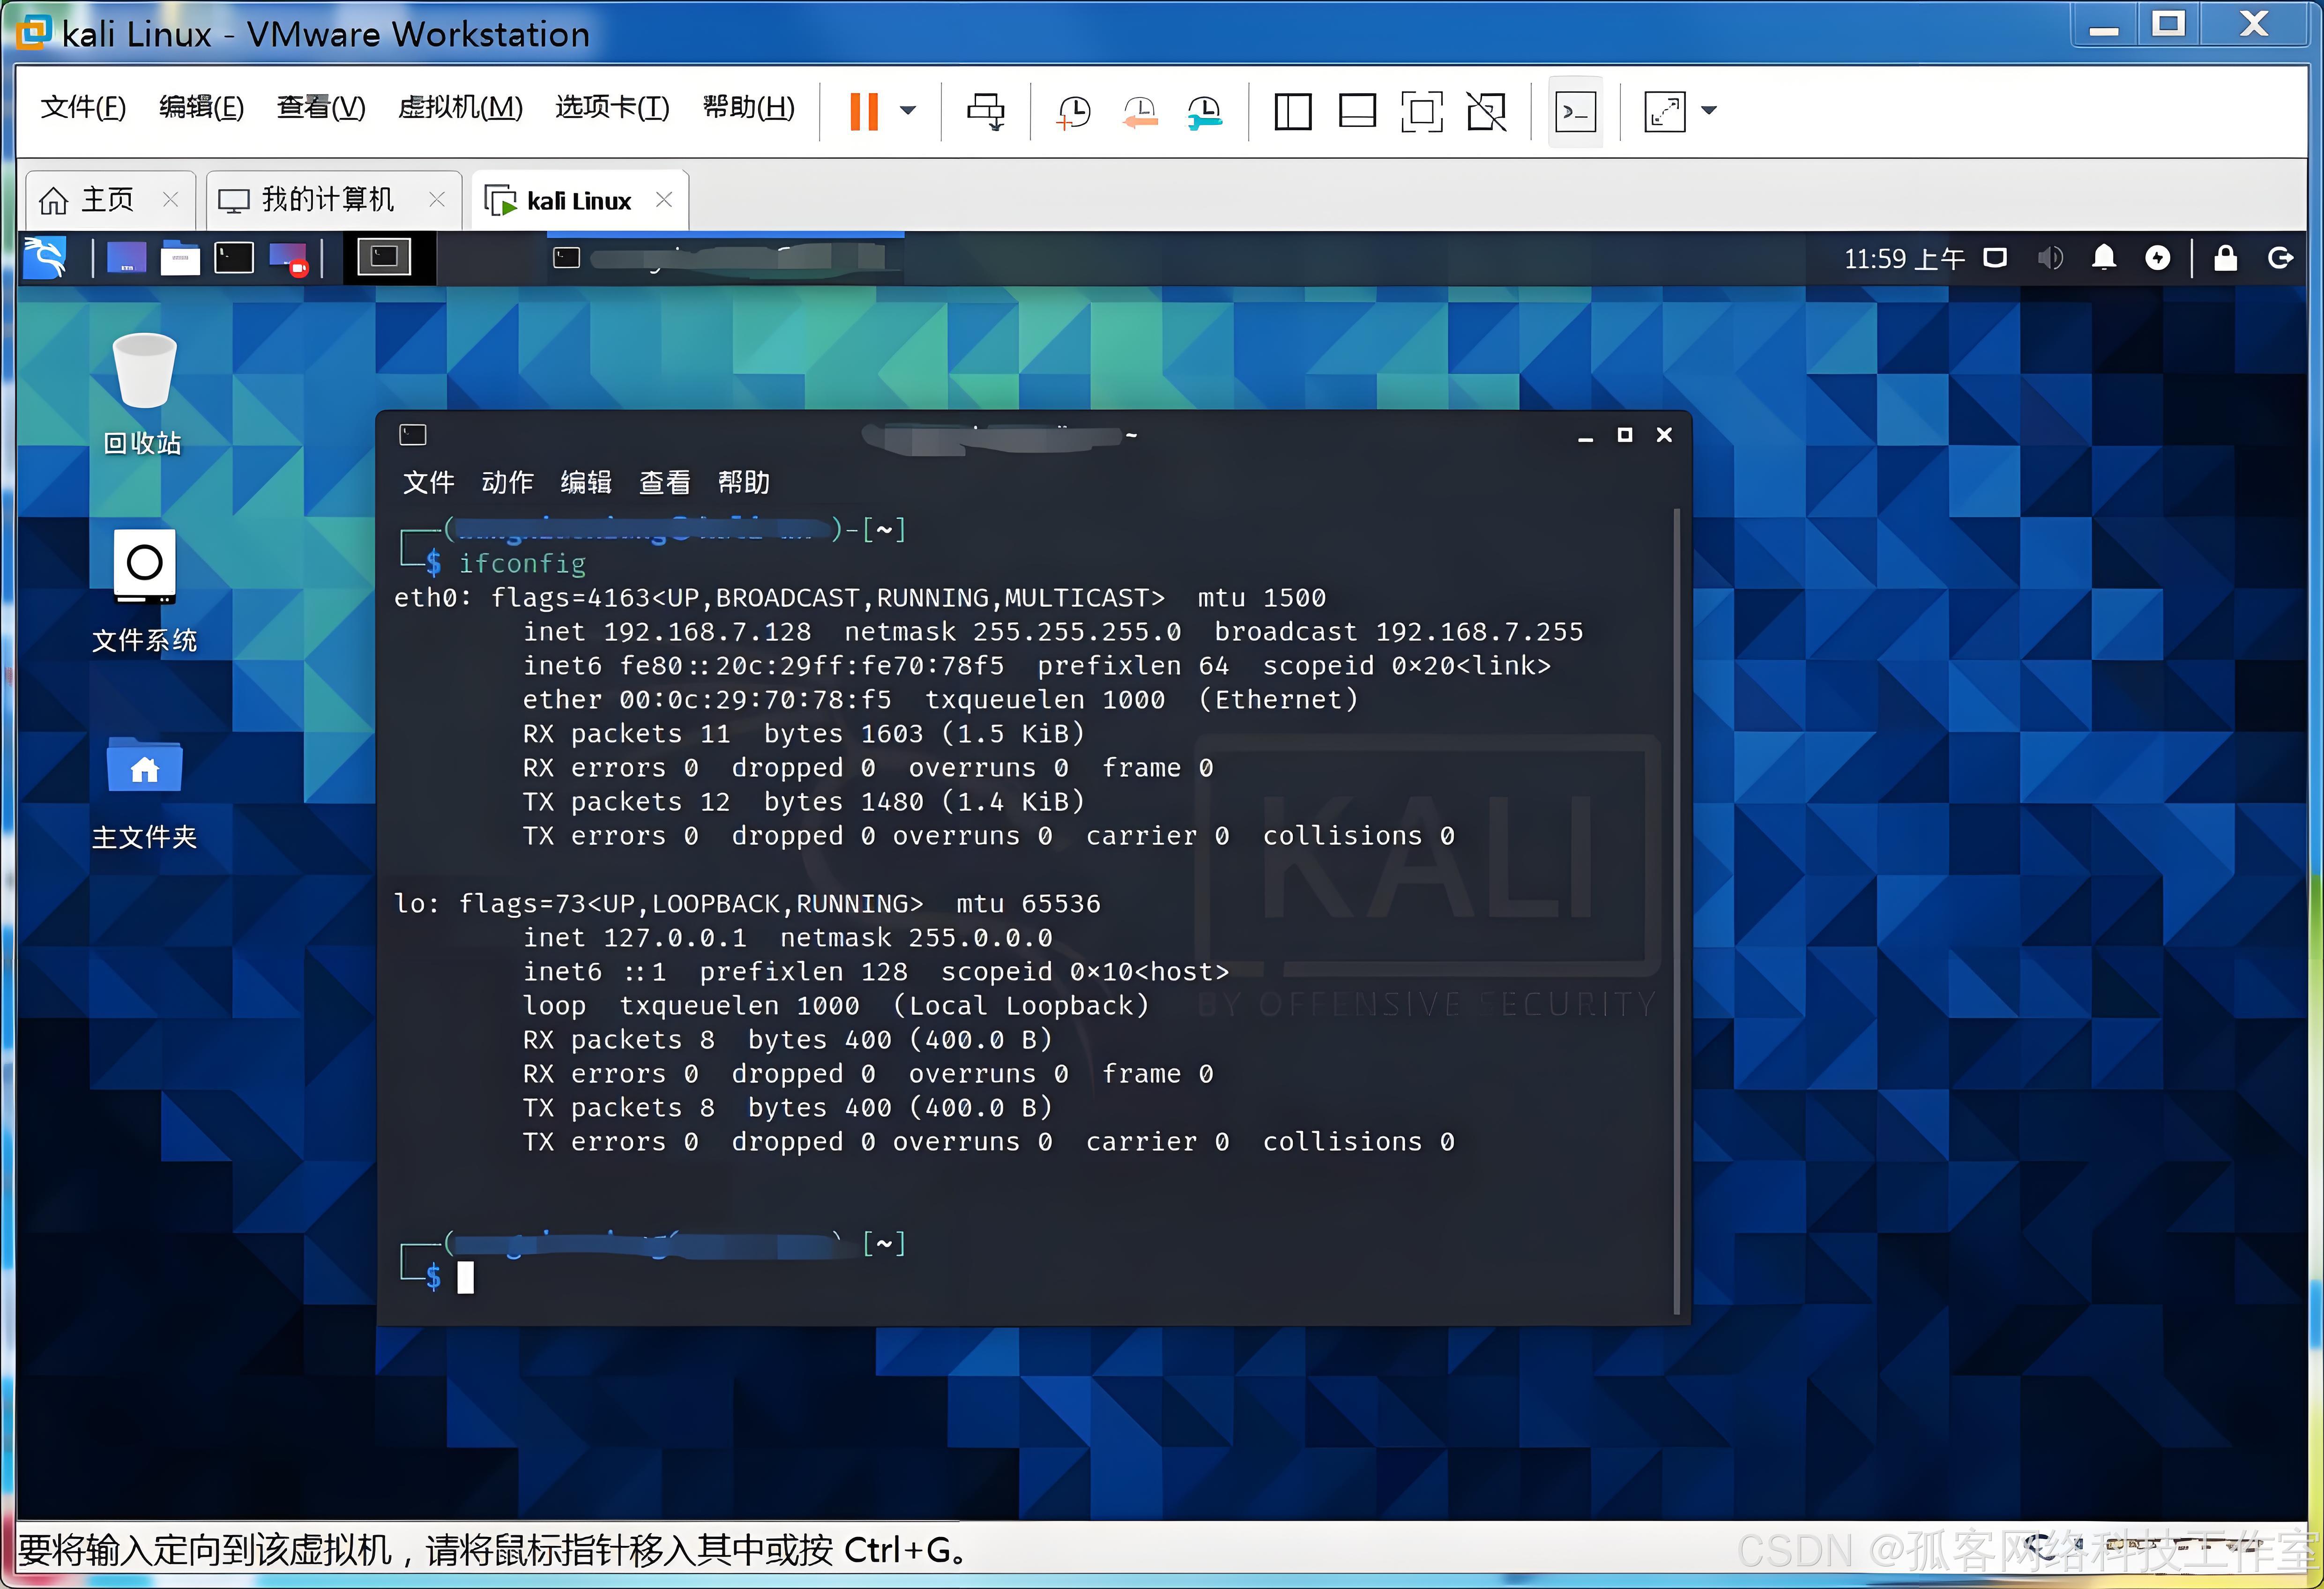Click the terminal prompt cursor
This screenshot has height=1589, width=2324.
(x=466, y=1277)
